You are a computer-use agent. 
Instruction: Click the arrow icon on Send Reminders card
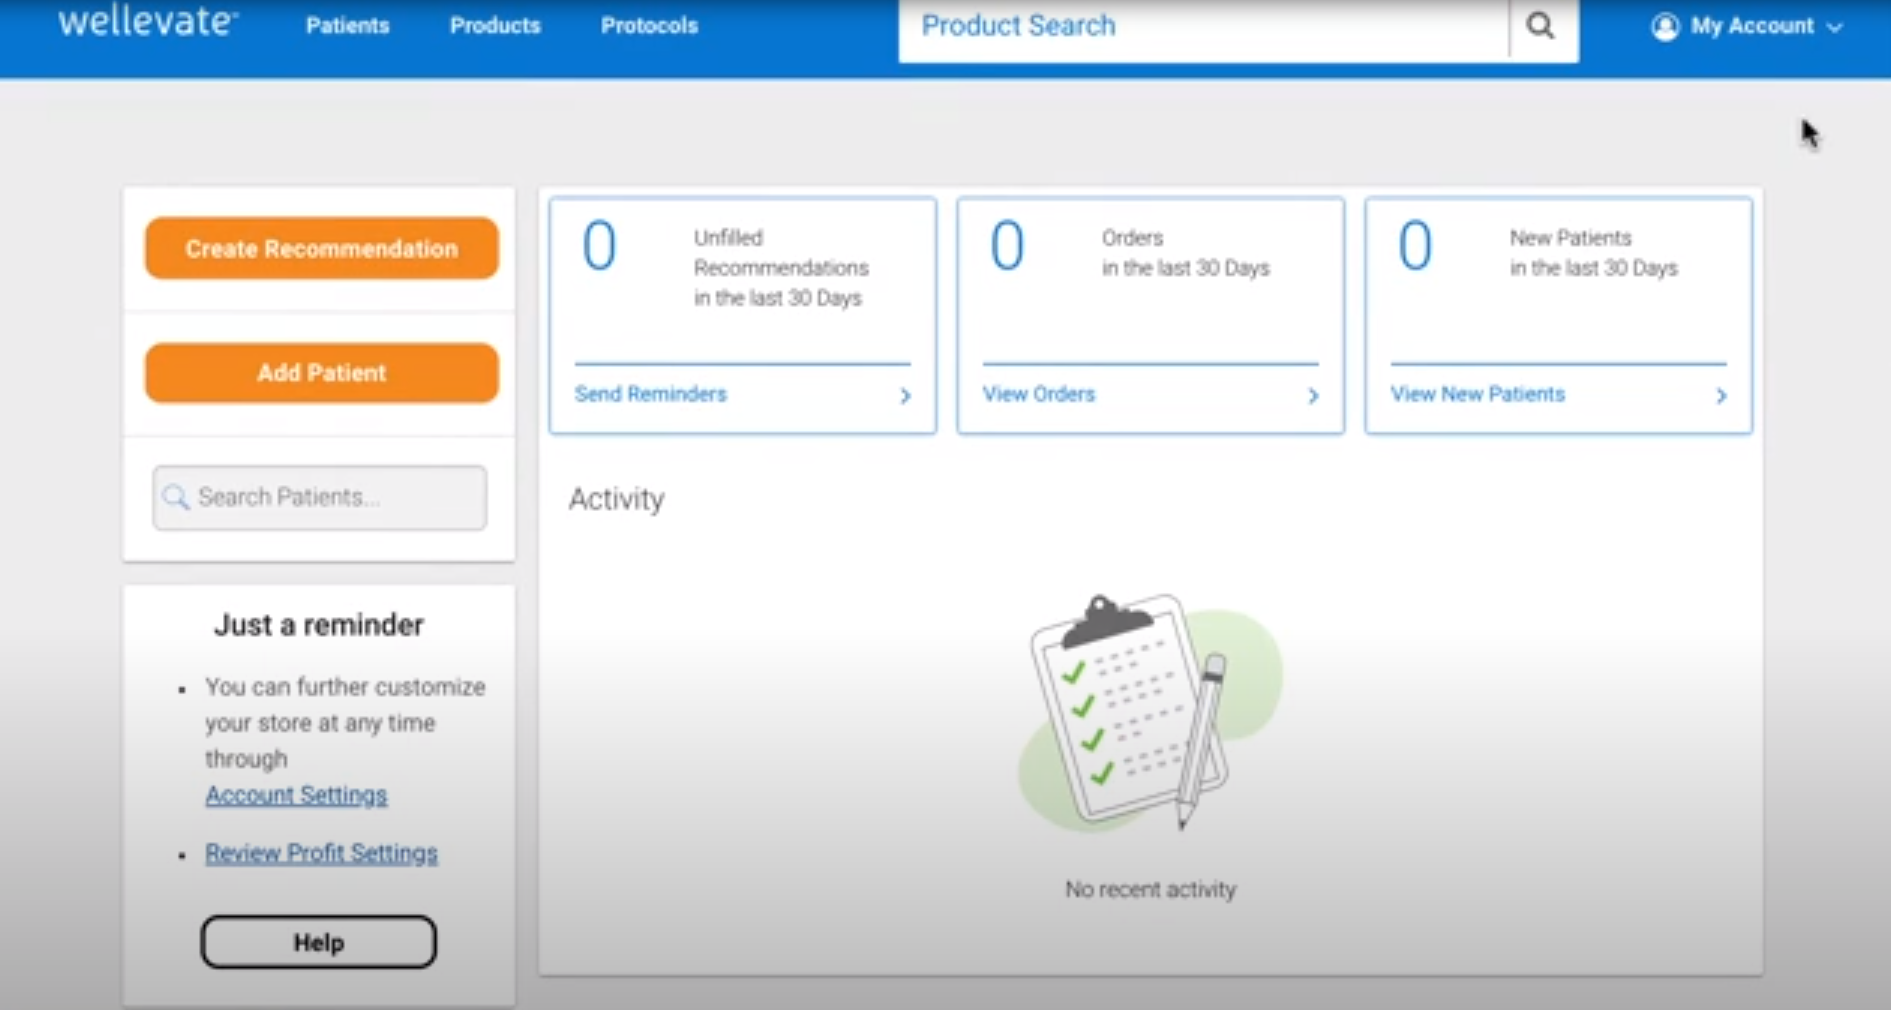[x=905, y=396]
